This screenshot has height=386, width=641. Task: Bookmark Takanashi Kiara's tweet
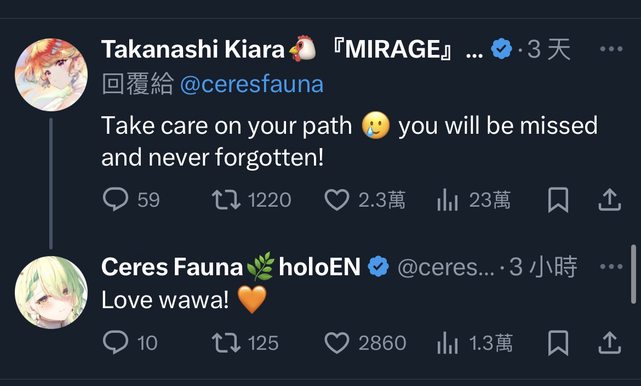558,200
